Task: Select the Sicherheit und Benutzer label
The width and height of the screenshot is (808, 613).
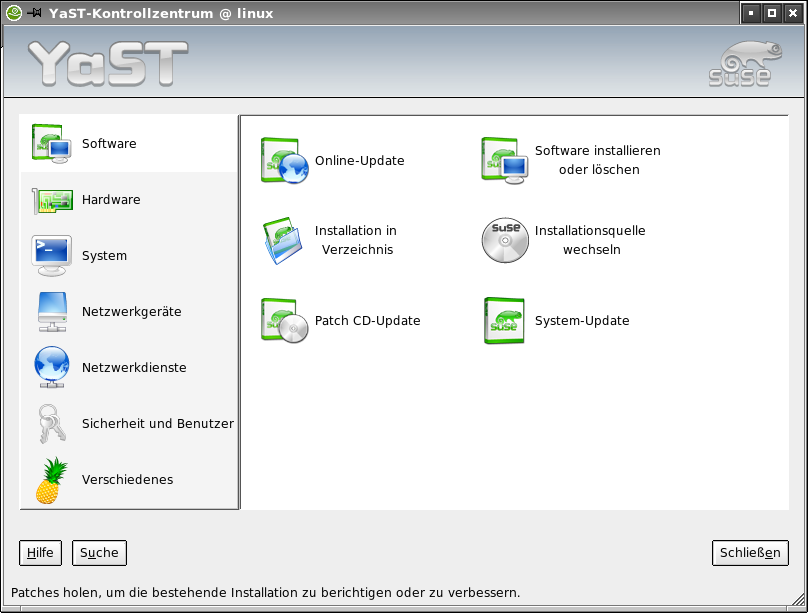Action: (x=158, y=423)
